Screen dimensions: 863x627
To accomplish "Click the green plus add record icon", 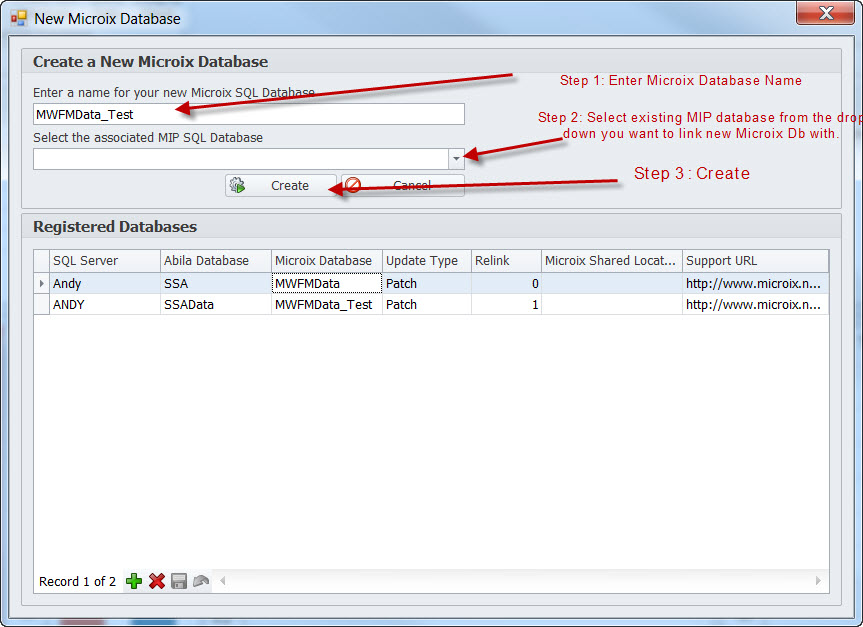I will (134, 581).
